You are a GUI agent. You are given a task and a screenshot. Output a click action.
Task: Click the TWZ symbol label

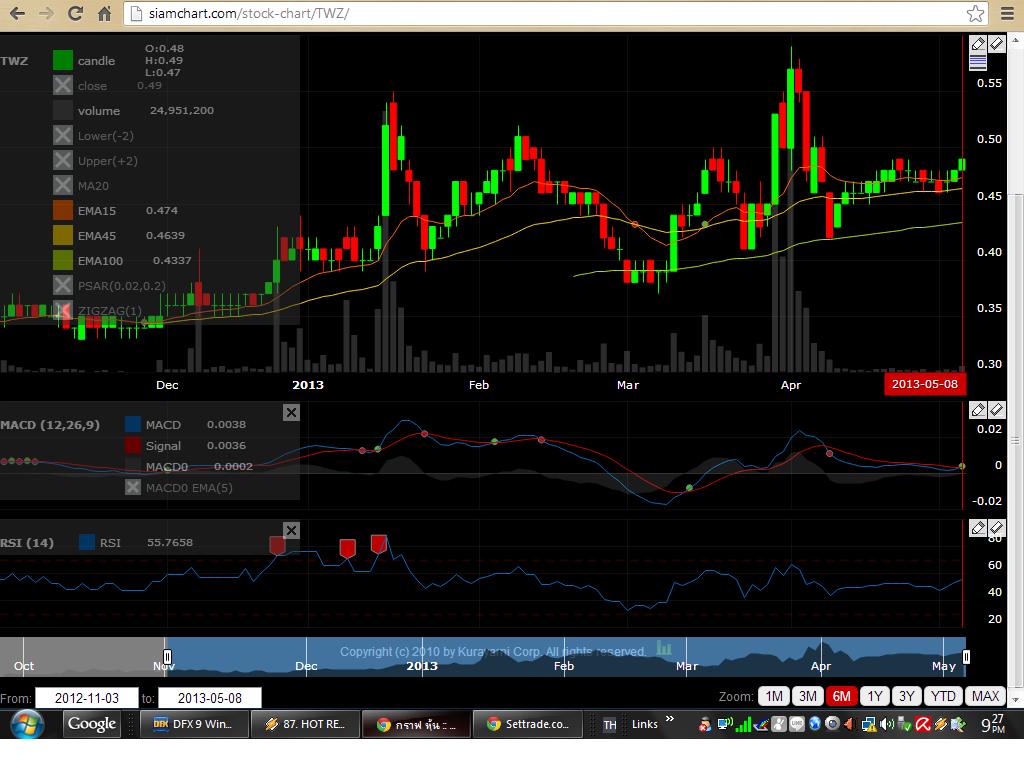(14, 61)
